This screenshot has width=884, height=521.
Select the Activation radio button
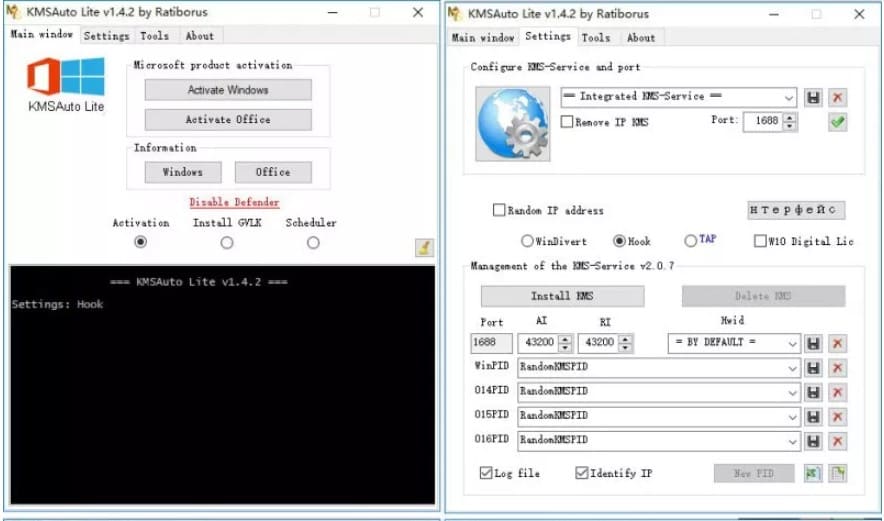point(140,242)
